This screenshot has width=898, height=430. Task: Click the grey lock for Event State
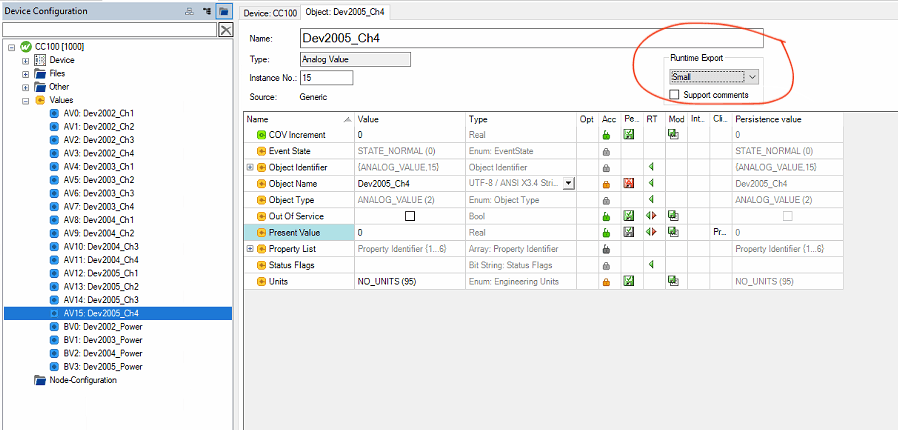[606, 152]
